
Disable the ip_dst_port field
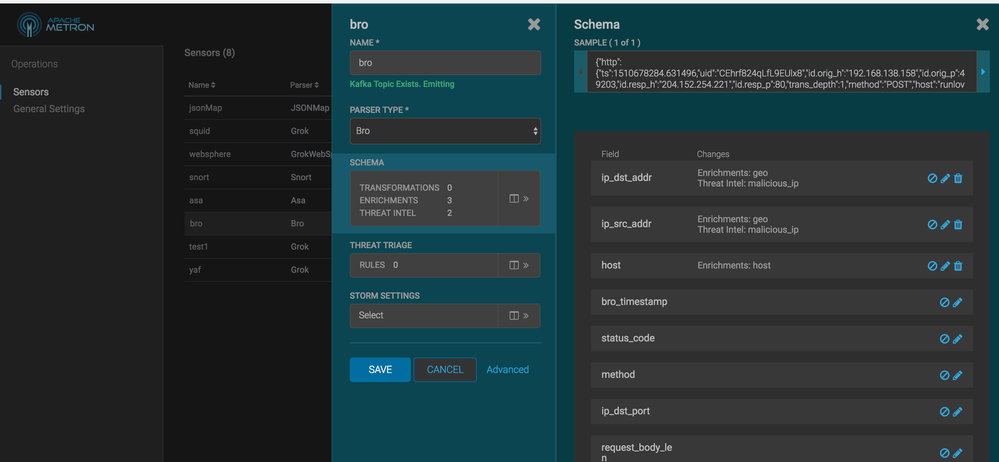coord(944,412)
